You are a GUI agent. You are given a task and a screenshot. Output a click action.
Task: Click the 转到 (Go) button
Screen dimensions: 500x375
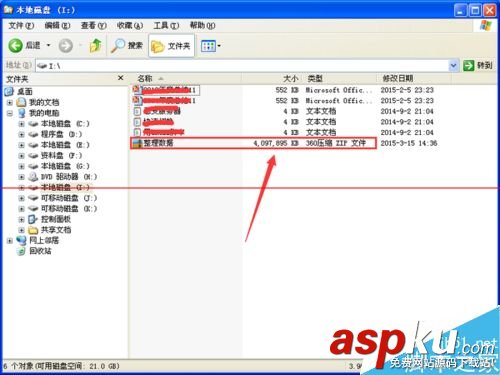pos(478,65)
